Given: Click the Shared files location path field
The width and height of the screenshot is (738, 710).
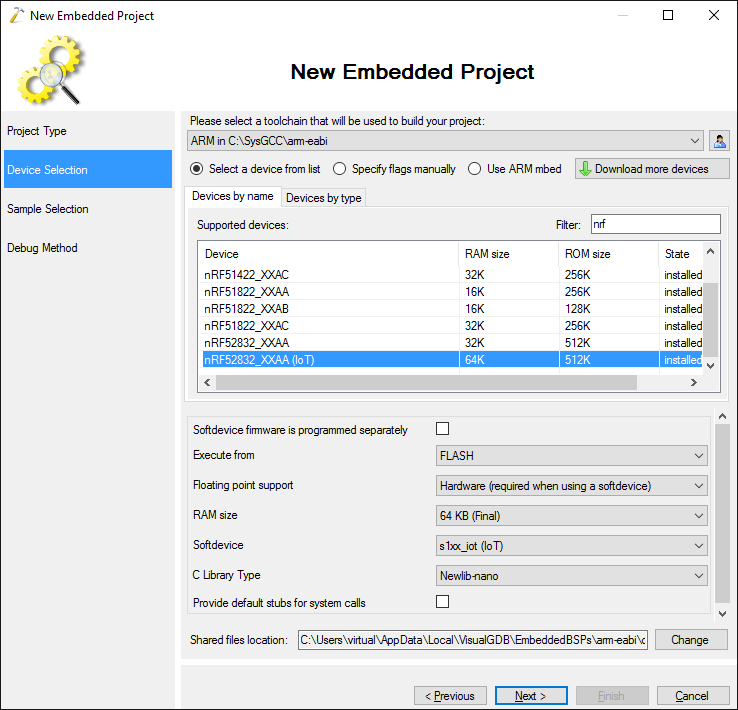Looking at the screenshot, I should tap(473, 640).
